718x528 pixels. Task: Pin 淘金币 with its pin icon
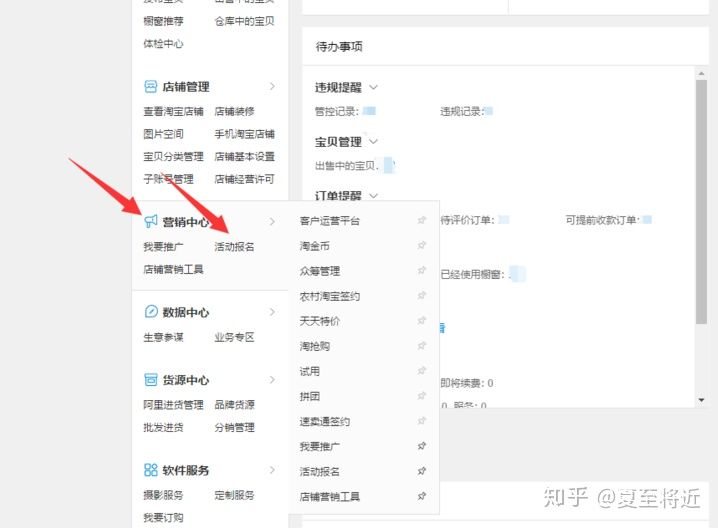[422, 245]
